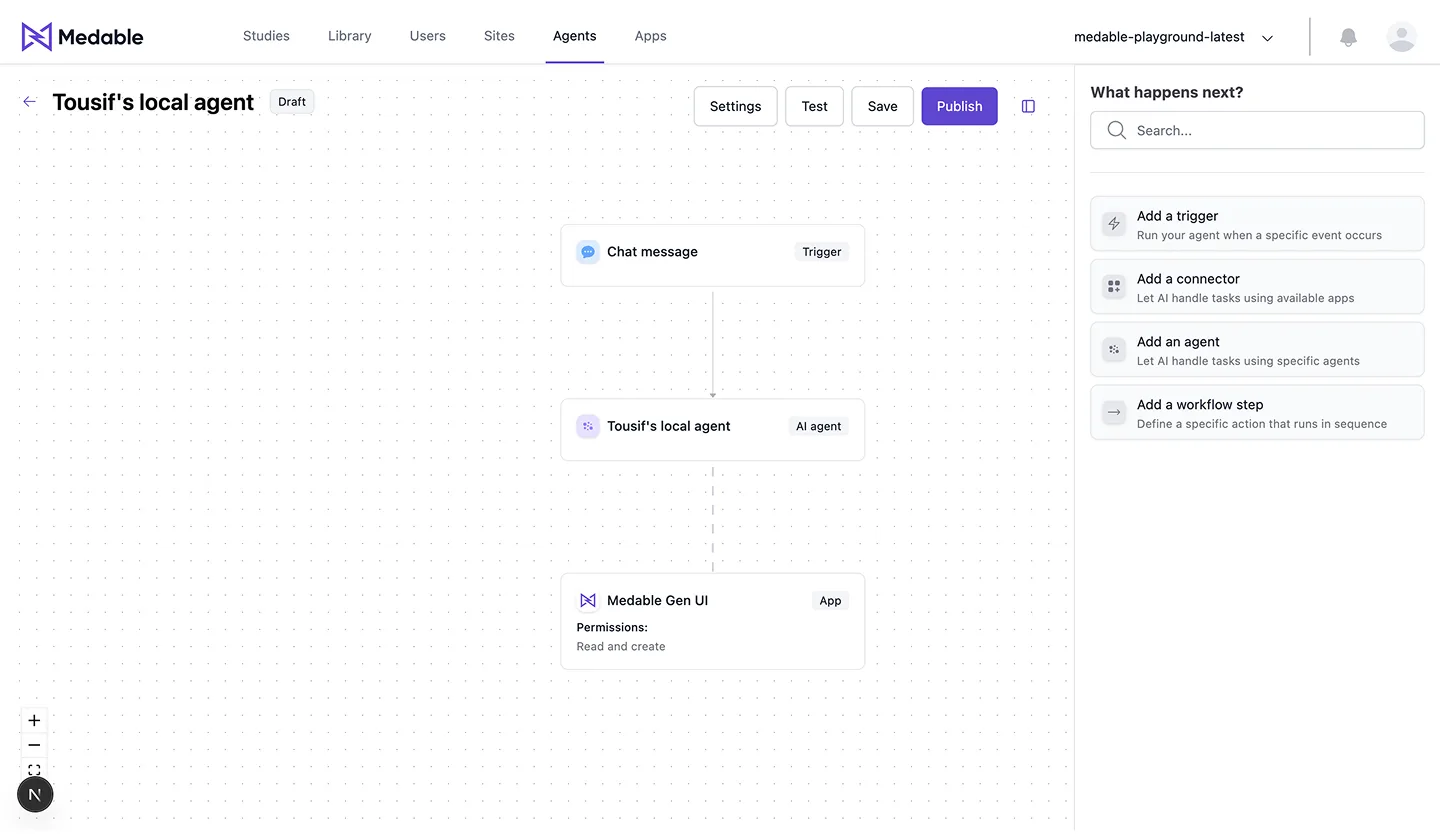This screenshot has width=1440, height=840.
Task: Click the Tousif's local agent page title
Action: point(153,102)
